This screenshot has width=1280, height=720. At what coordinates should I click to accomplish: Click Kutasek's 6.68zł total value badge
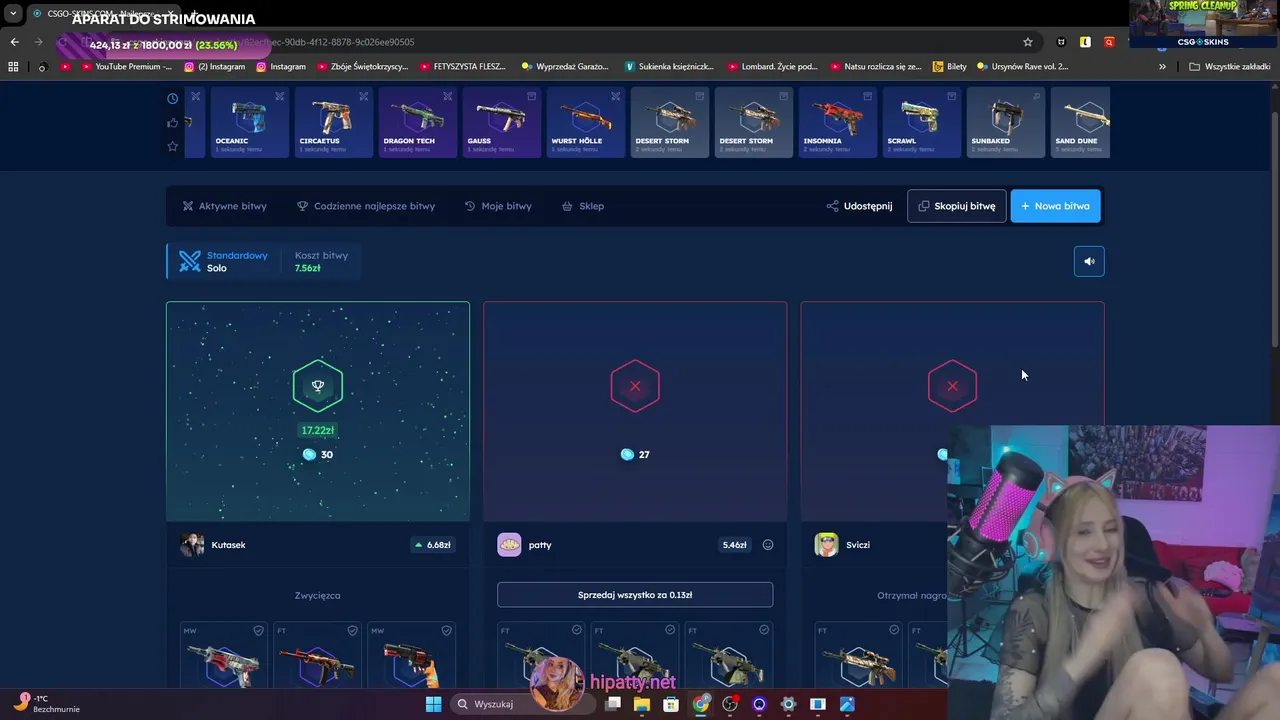click(432, 545)
